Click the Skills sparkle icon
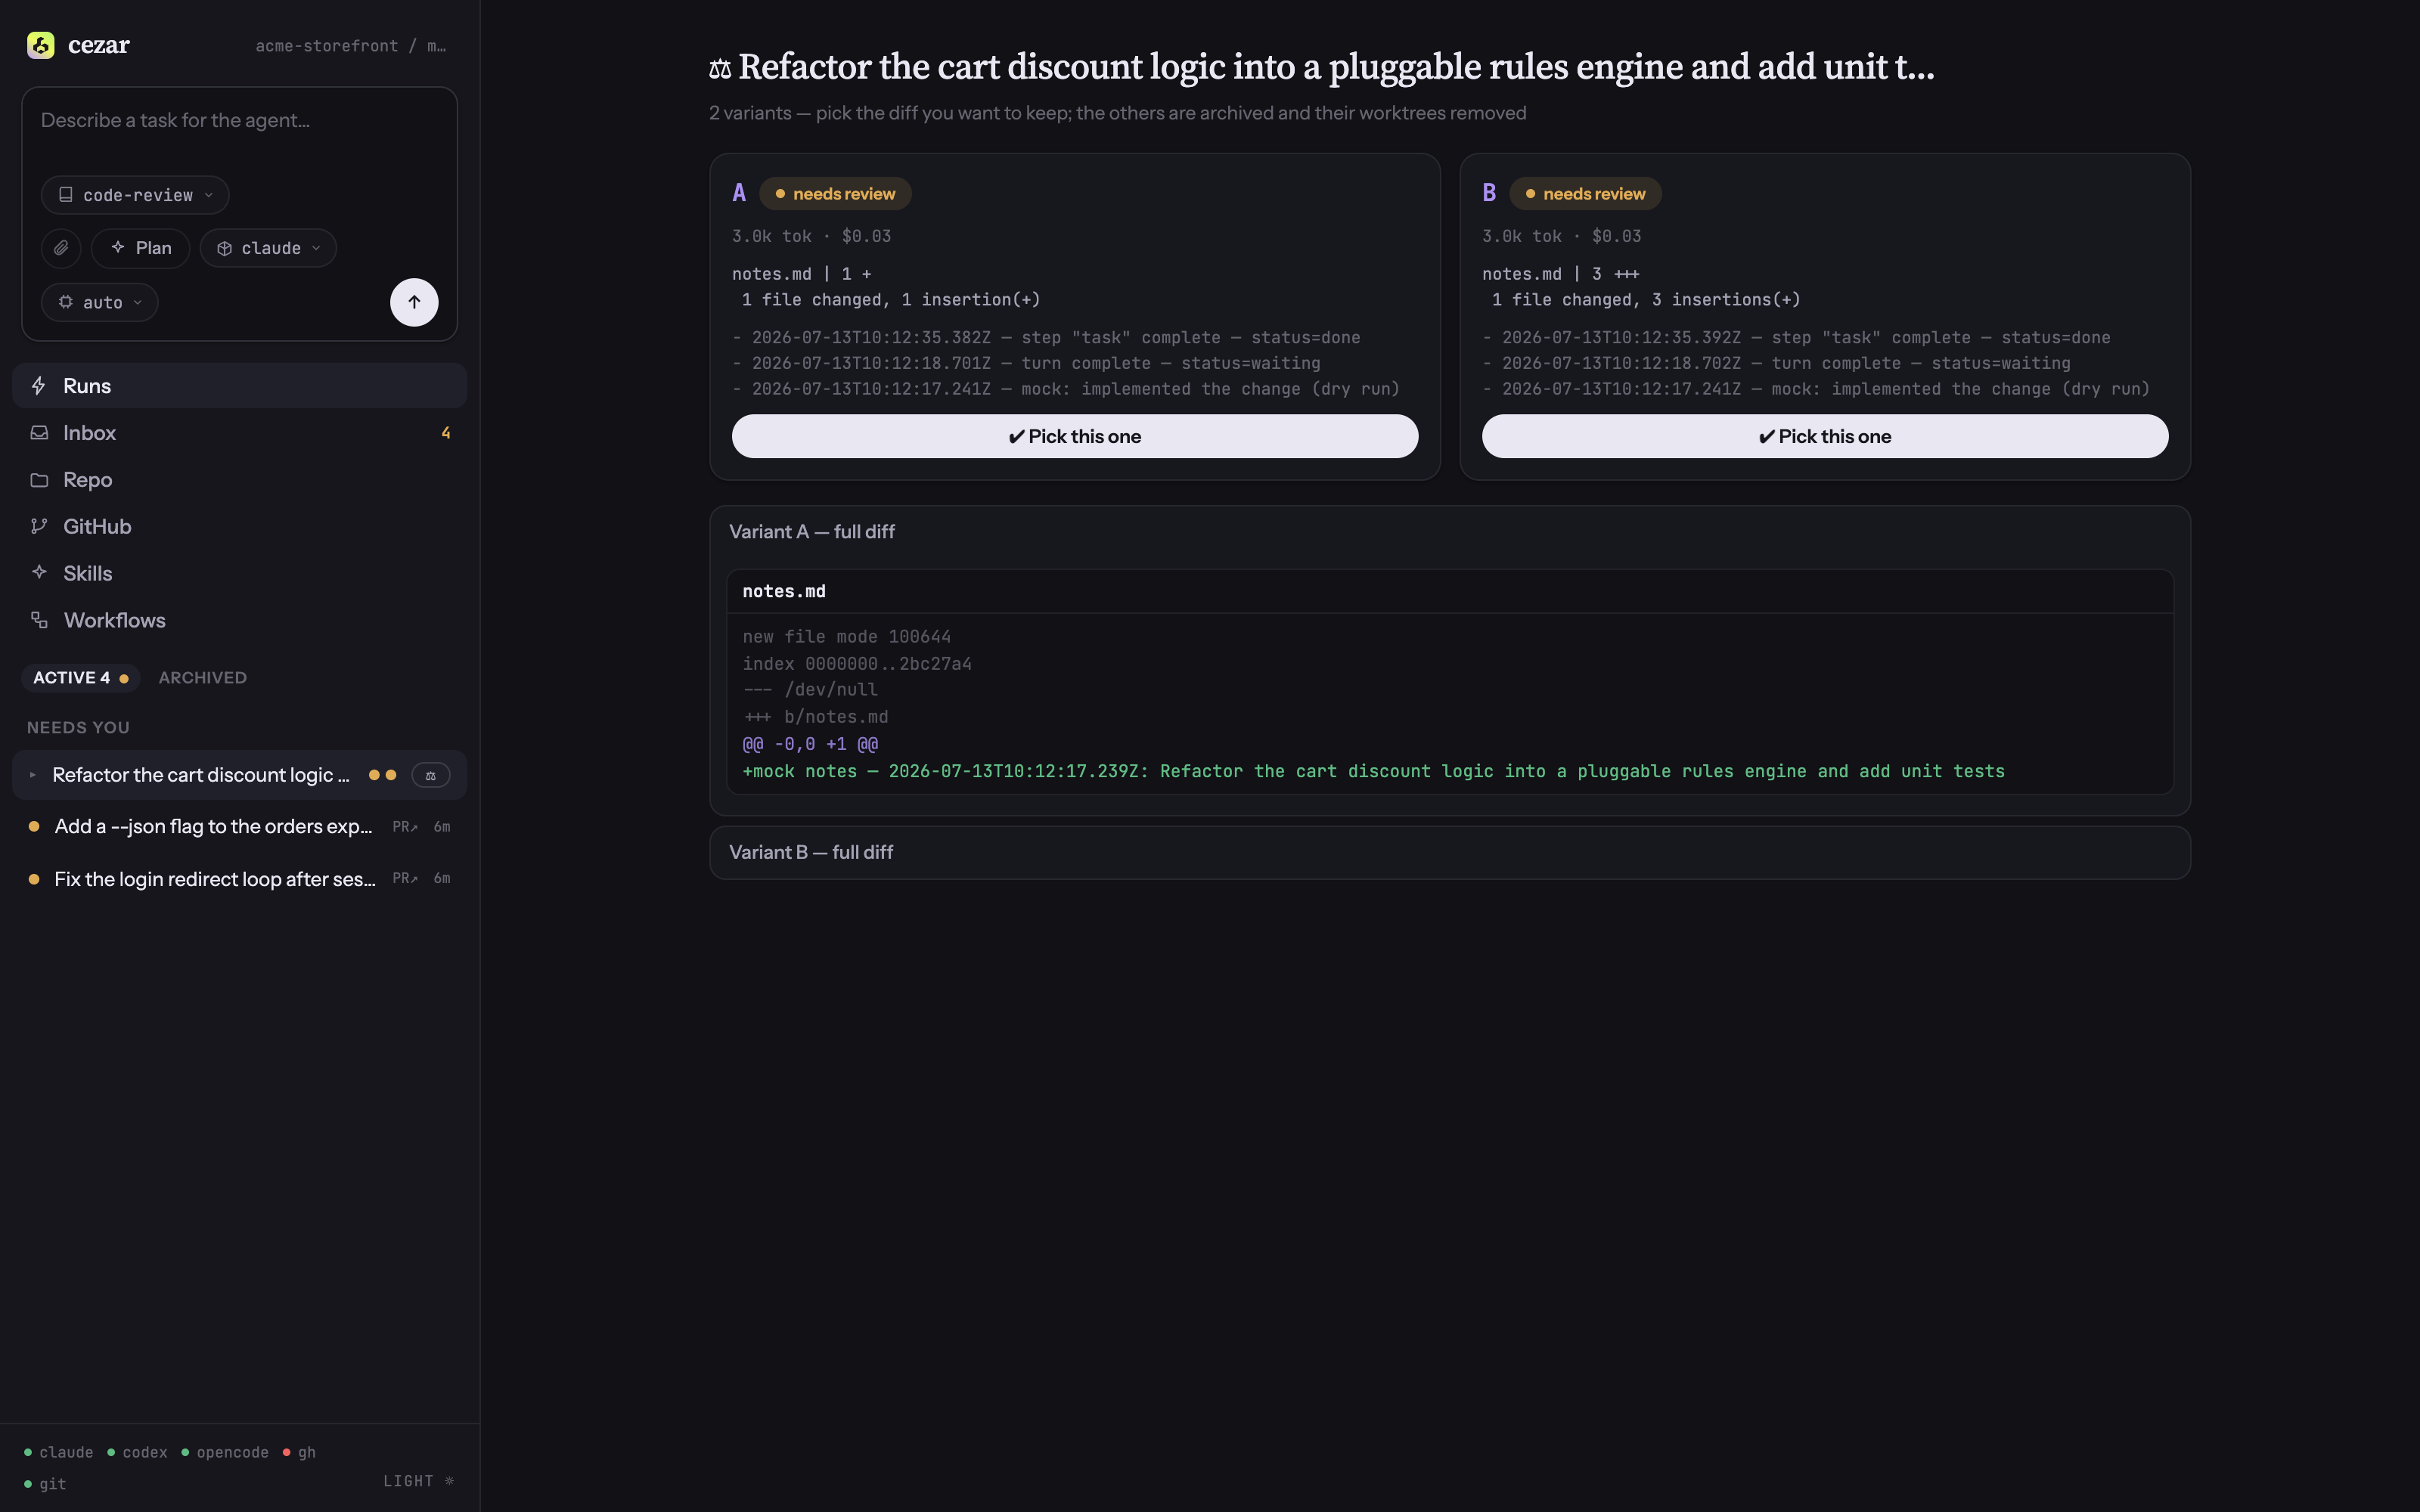2420x1512 pixels. tap(39, 573)
